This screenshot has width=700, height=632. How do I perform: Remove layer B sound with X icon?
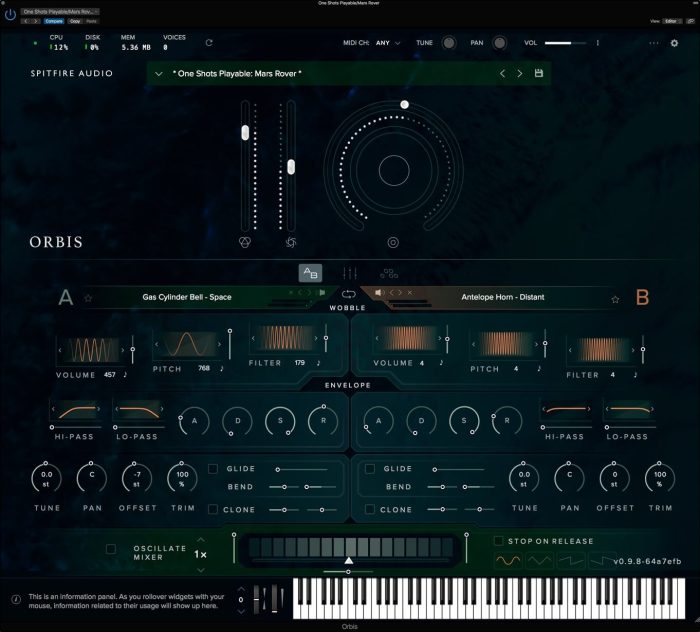tap(409, 292)
